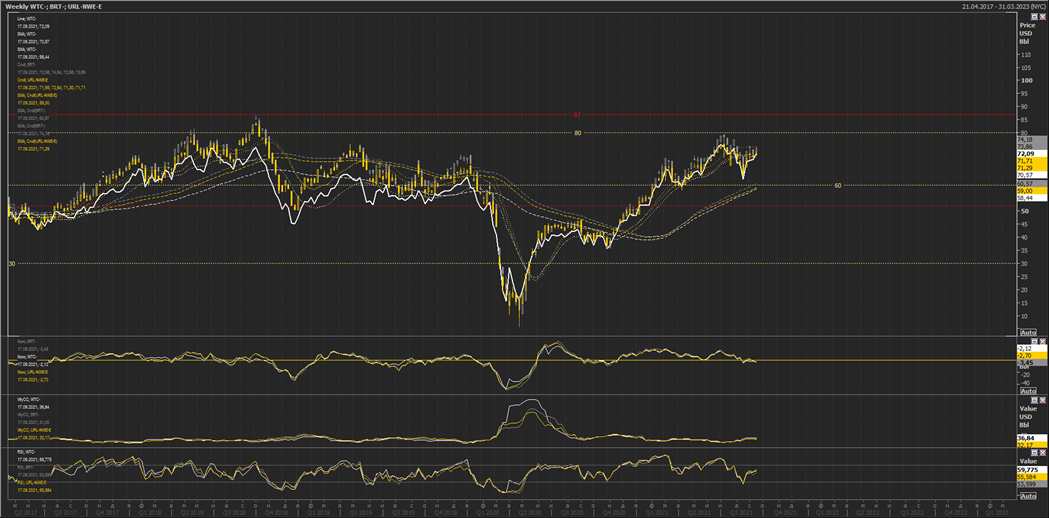
Task: Click the legend value '17.09.2021; 58,44'
Action: pos(33,57)
